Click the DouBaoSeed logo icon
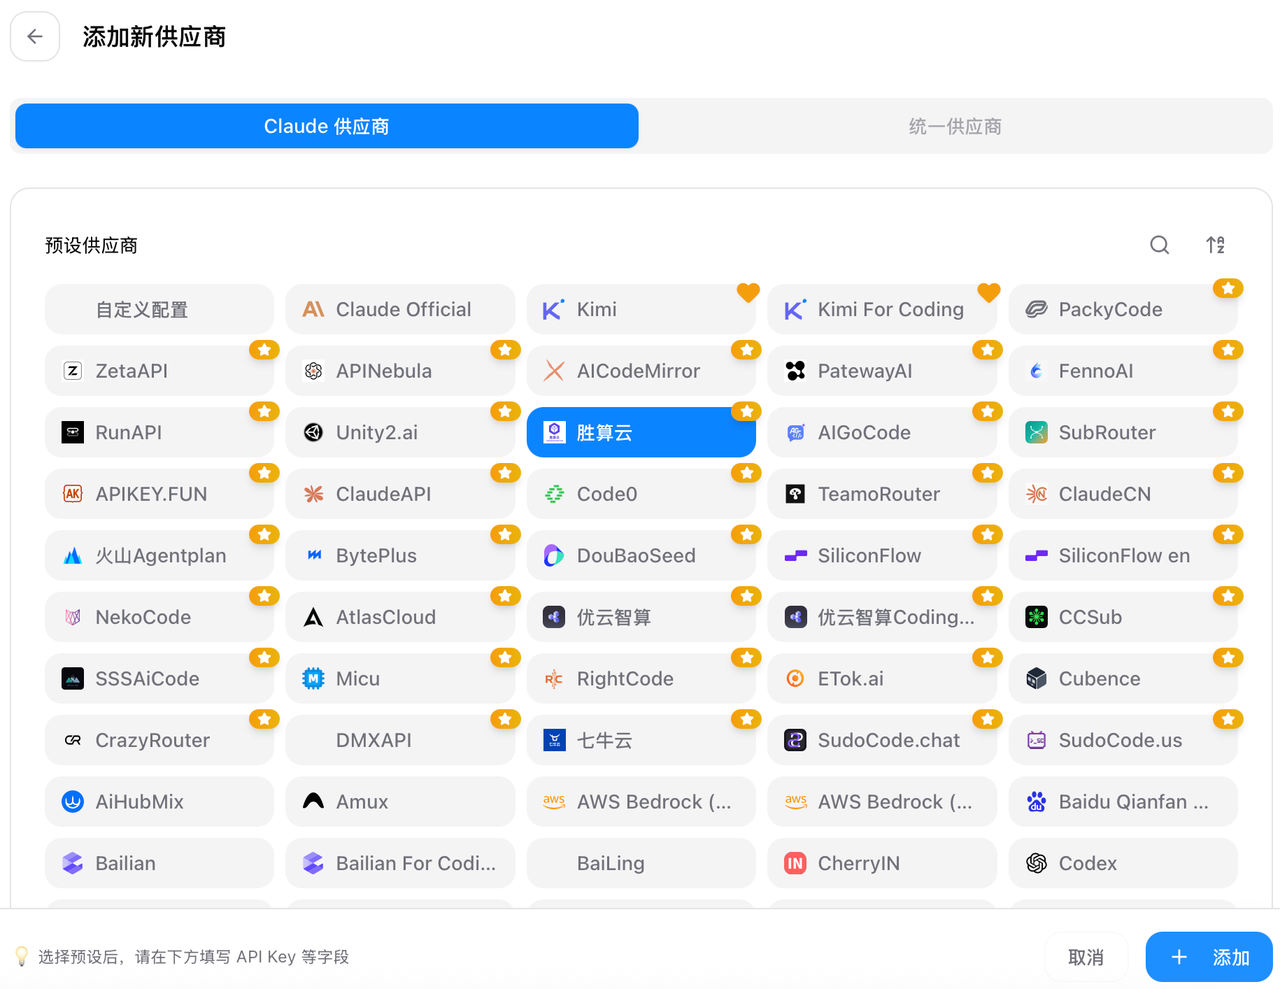Viewport: 1280px width, 989px height. coord(554,555)
